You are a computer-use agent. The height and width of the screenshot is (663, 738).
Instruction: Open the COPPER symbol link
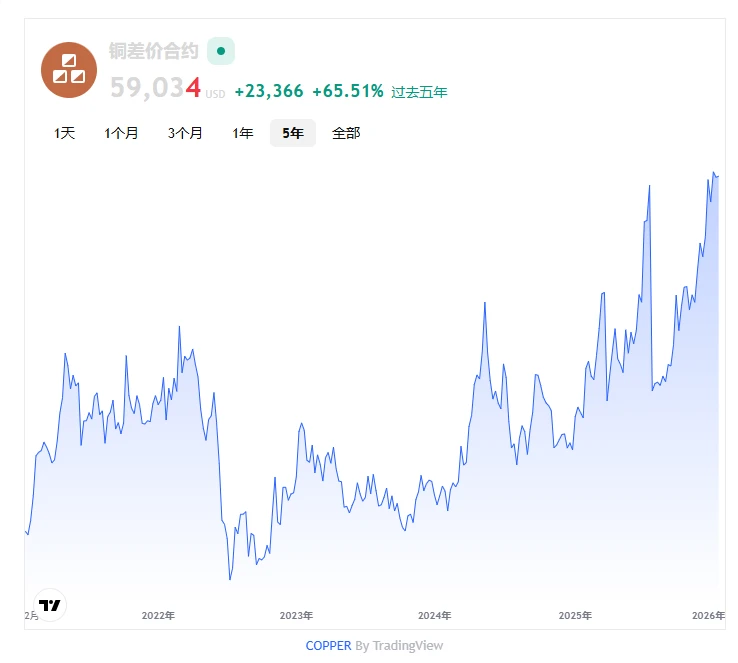click(329, 646)
